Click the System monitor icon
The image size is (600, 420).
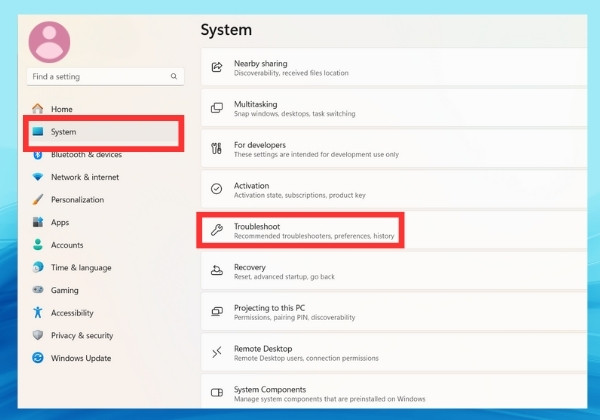point(38,132)
